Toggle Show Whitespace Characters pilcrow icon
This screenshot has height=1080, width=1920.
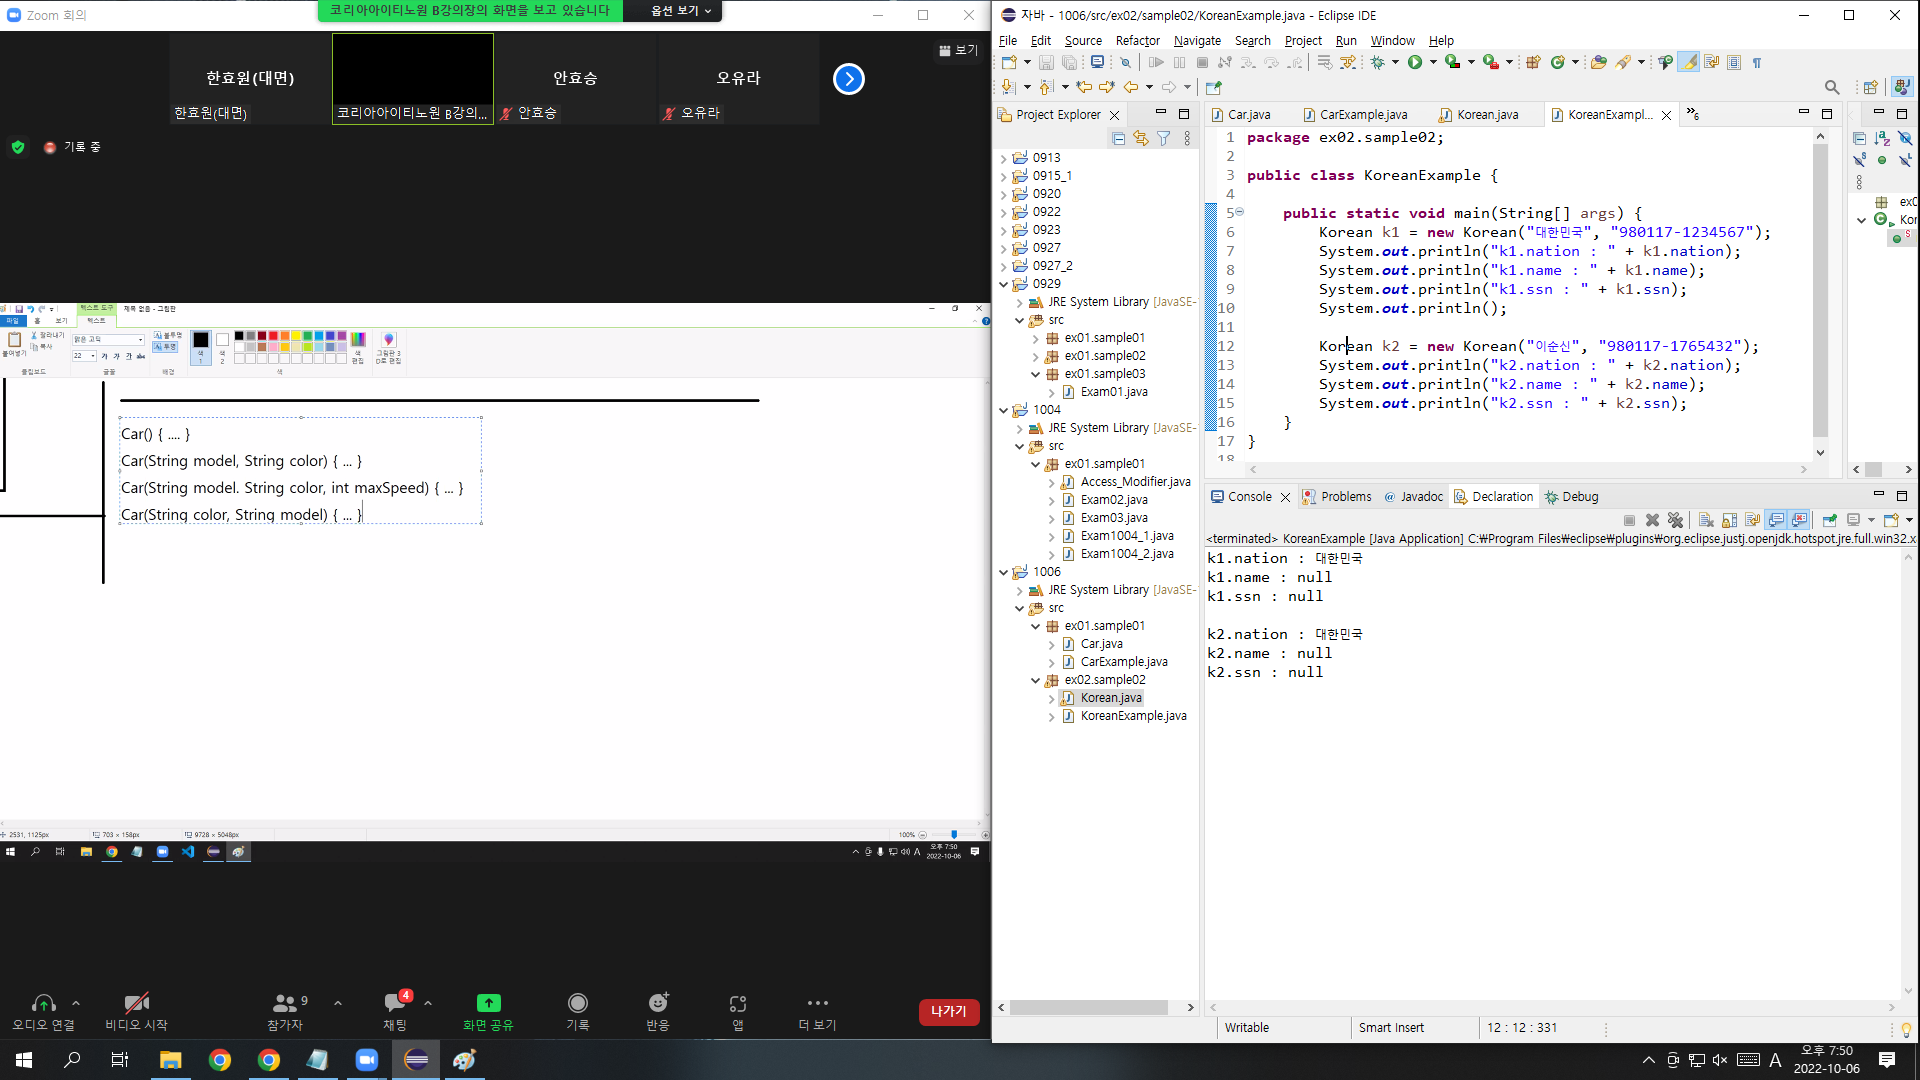pyautogui.click(x=1756, y=62)
